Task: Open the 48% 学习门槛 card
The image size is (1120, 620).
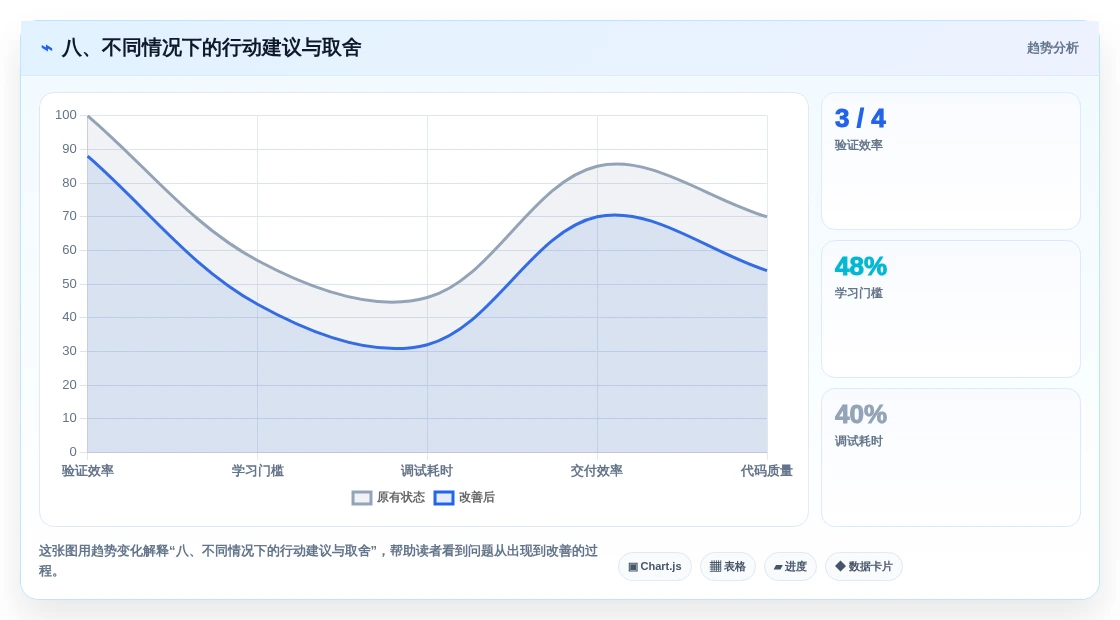Action: click(x=951, y=309)
